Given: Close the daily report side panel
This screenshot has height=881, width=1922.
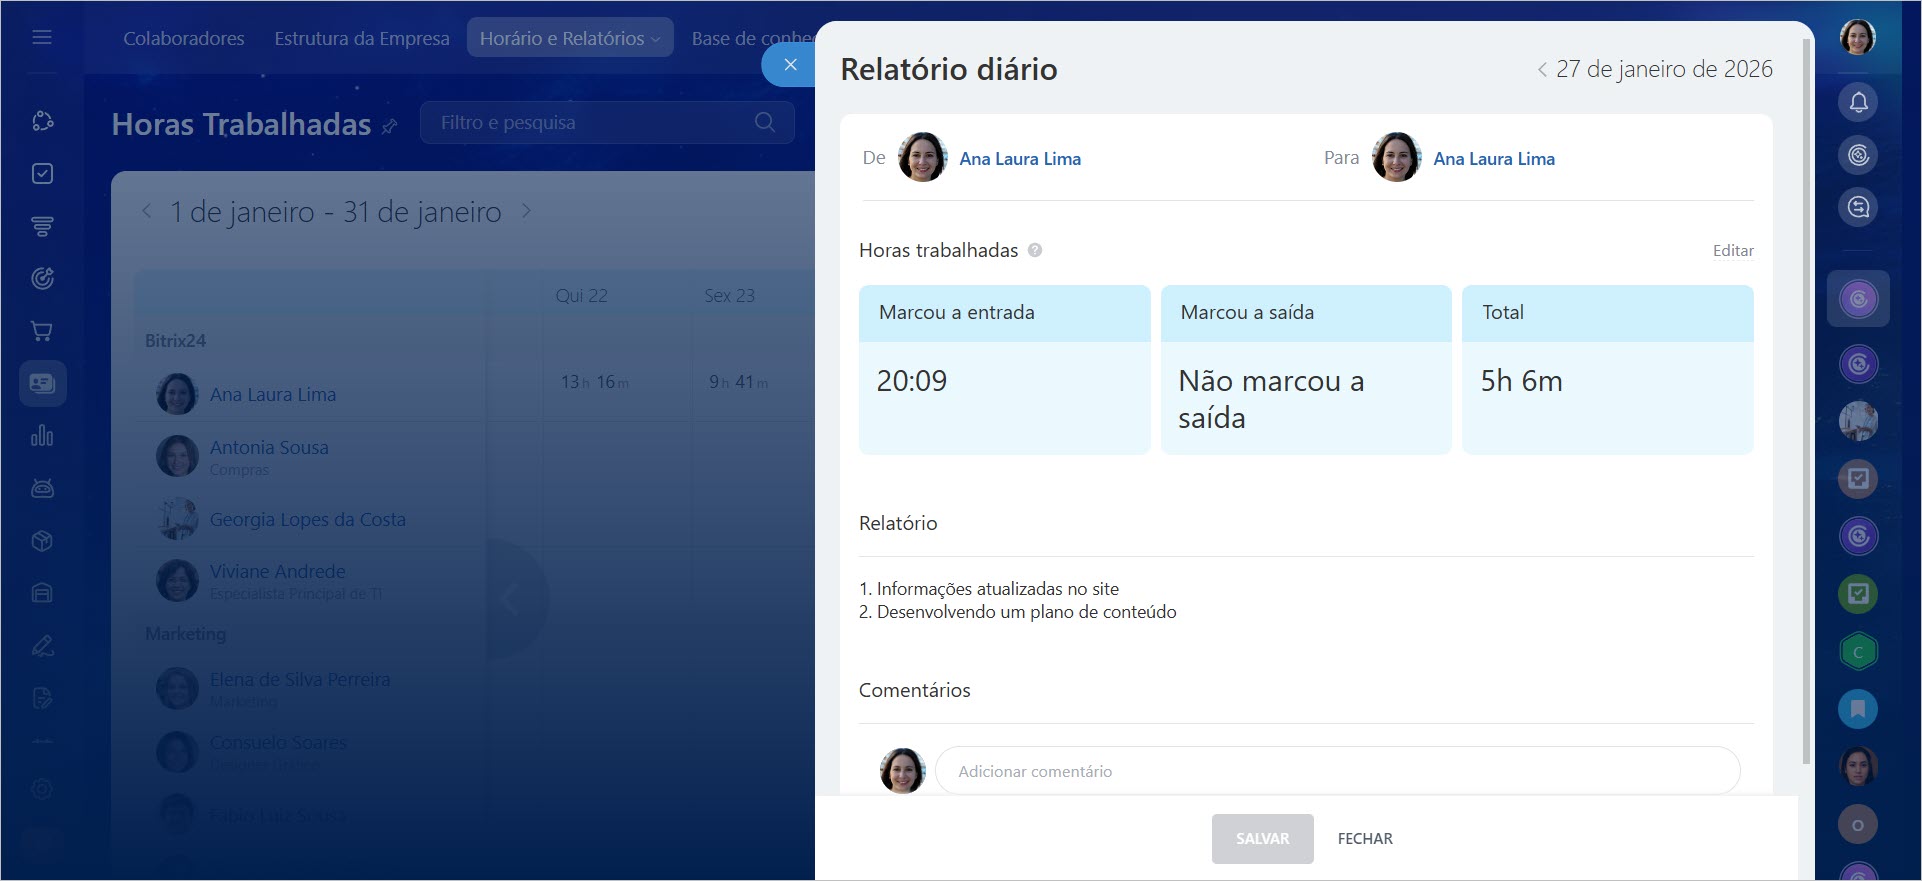Looking at the screenshot, I should (790, 65).
